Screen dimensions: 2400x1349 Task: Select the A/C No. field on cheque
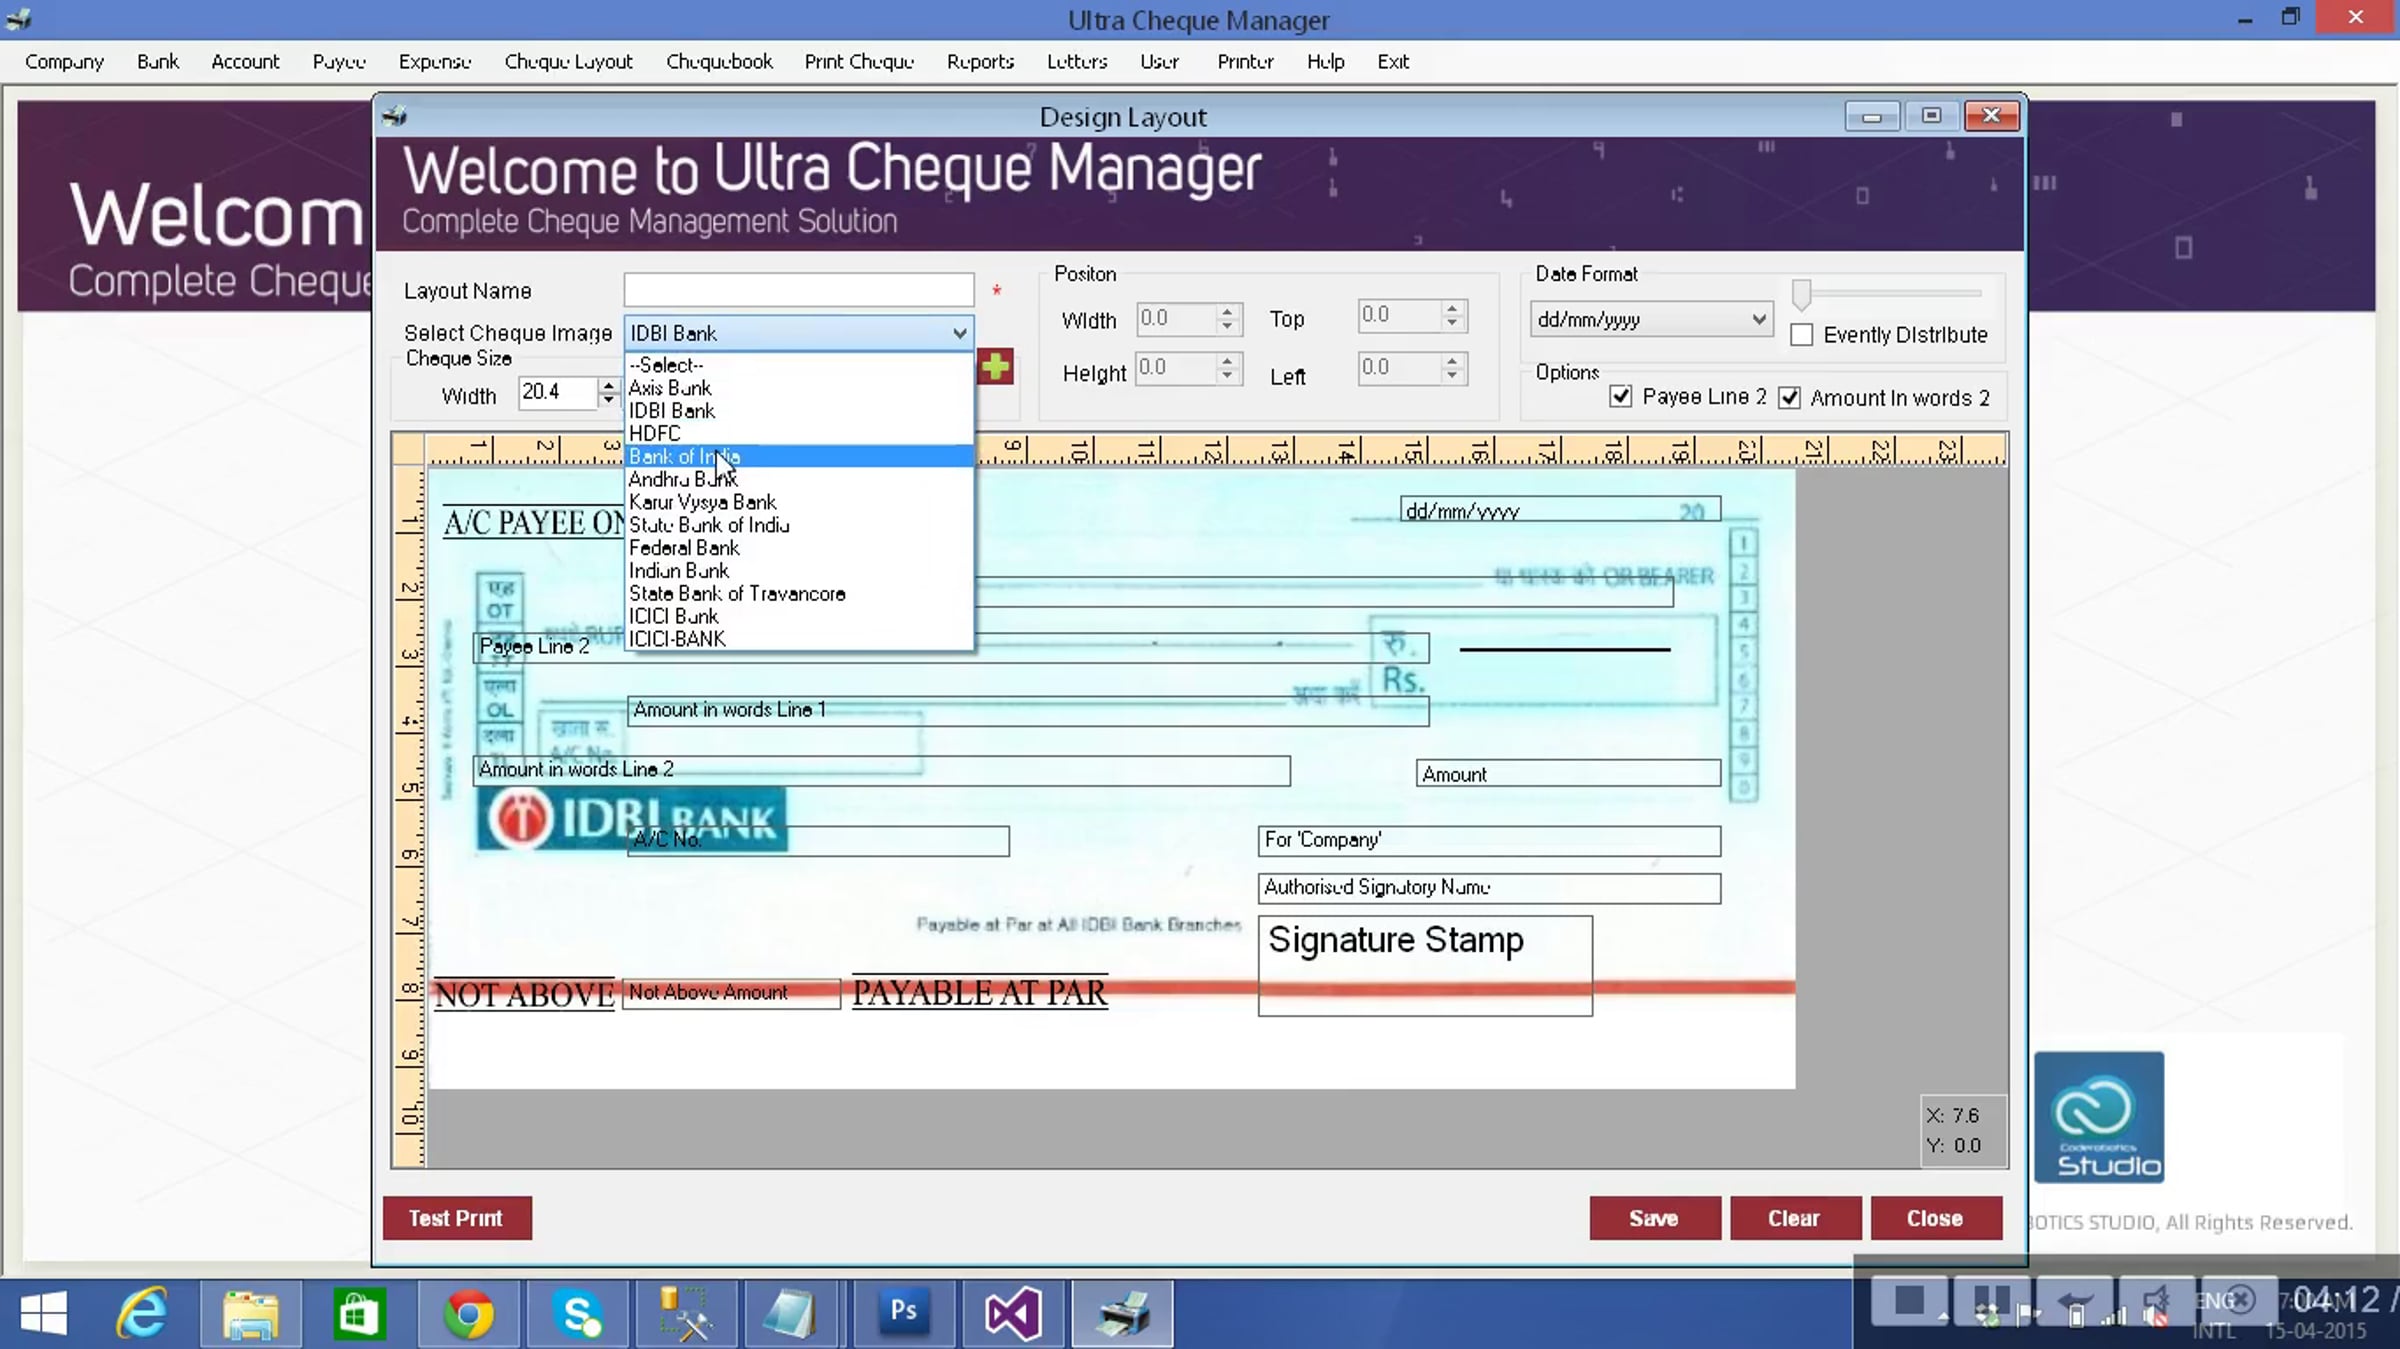click(818, 841)
